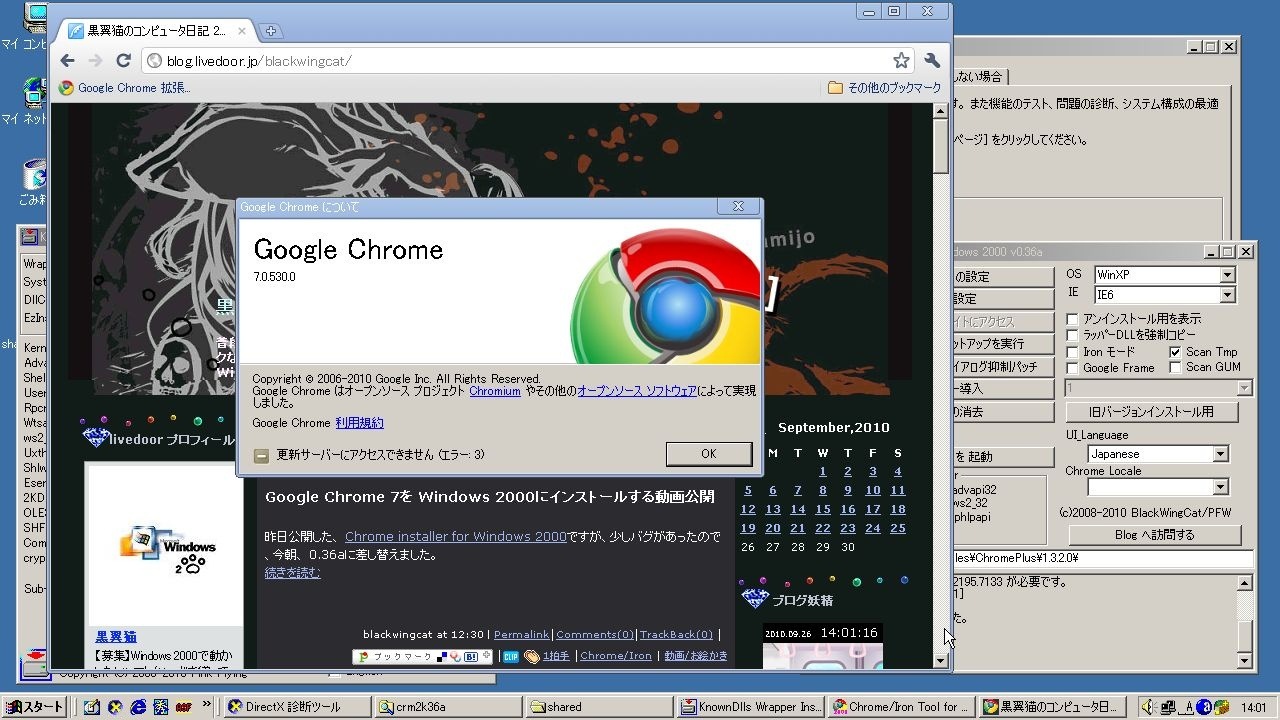Click the Chrome forward arrow
Image resolution: width=1280 pixels, height=720 pixels.
tap(96, 60)
